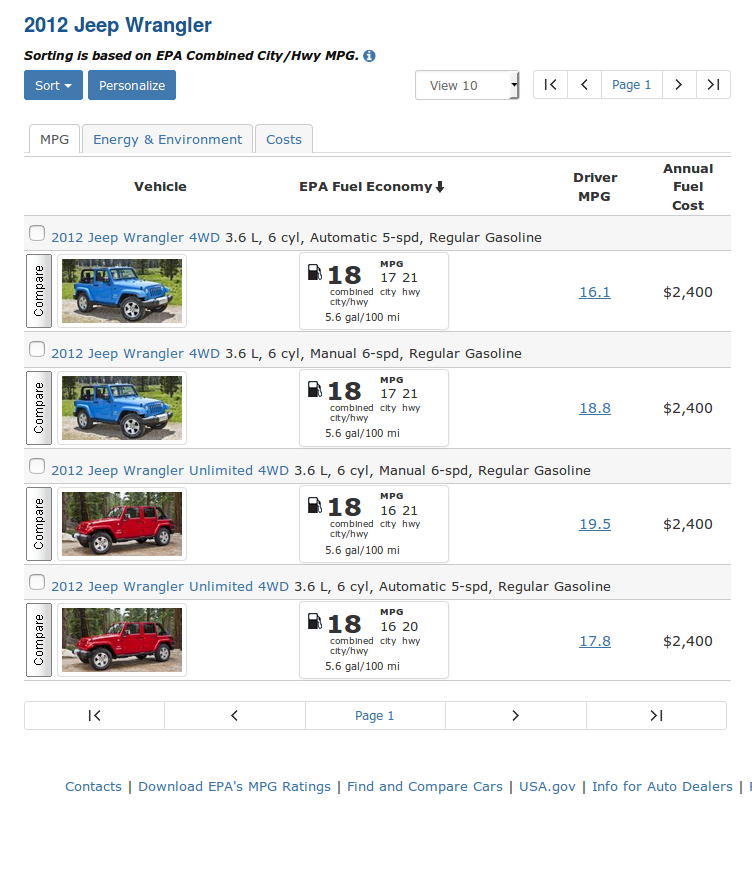The height and width of the screenshot is (895, 752).
Task: Switch to the Costs tab
Action: click(x=284, y=139)
